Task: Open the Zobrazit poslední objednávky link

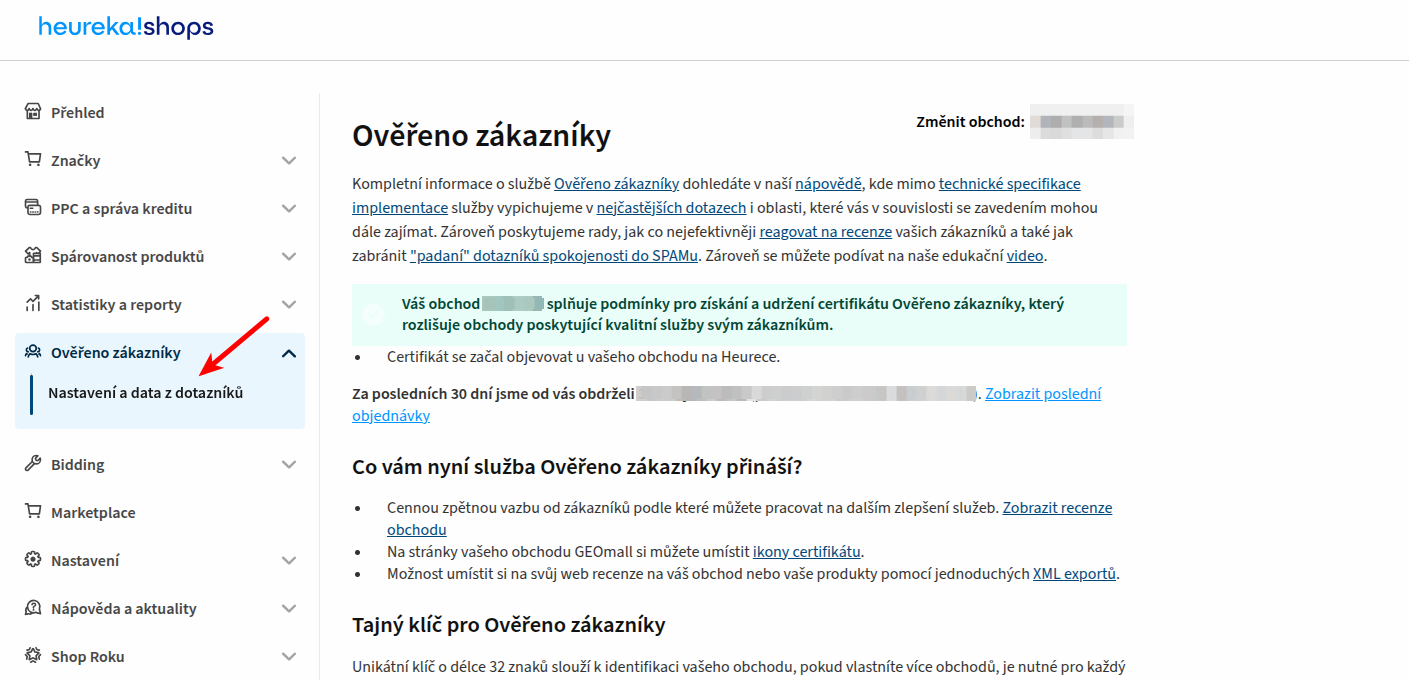Action: [1042, 394]
